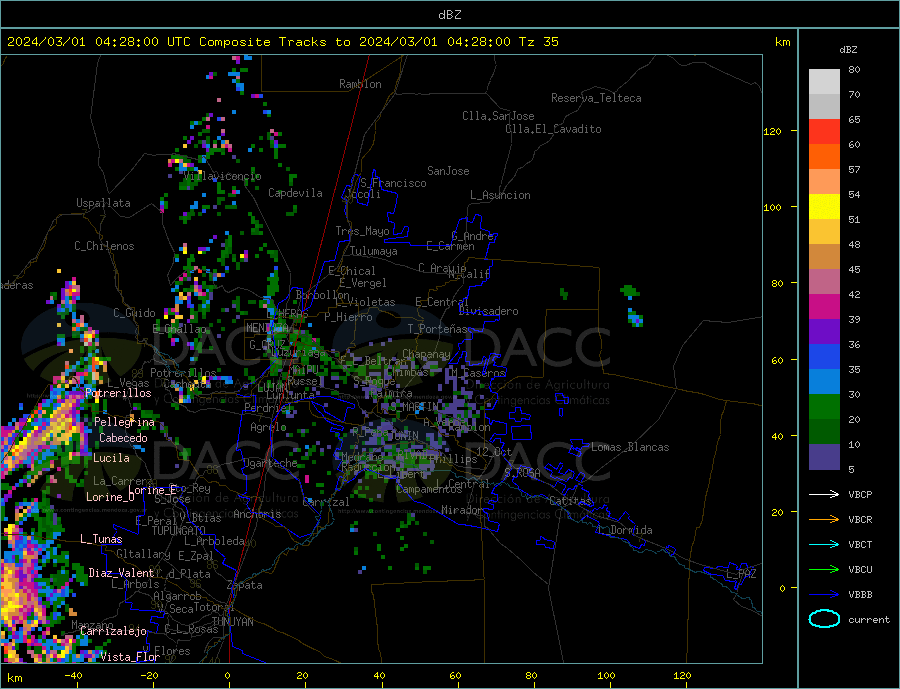This screenshot has width=900, height=689.
Task: Click the orange VBCR arrow icon
Action: (x=824, y=519)
